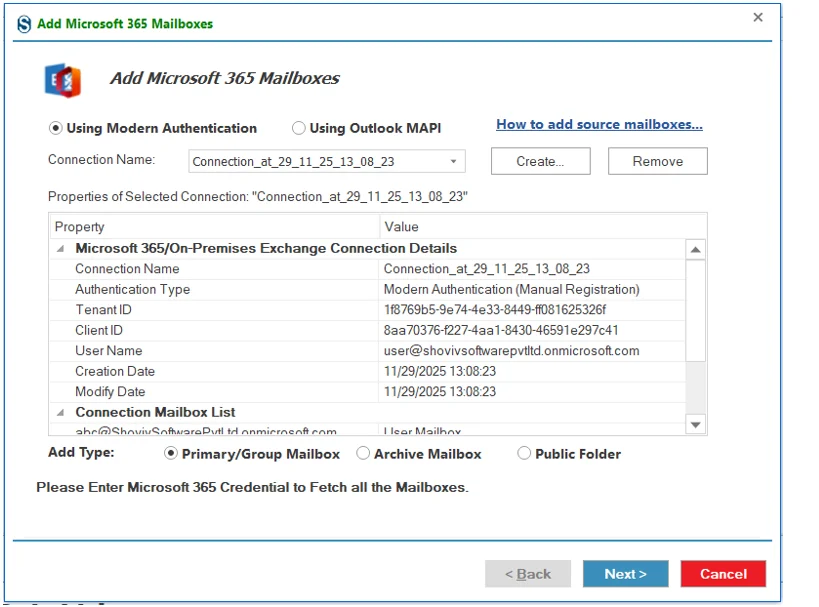Click value user@shovivsoftwarepvtltd.onmicrosoft.com

pyautogui.click(x=511, y=351)
